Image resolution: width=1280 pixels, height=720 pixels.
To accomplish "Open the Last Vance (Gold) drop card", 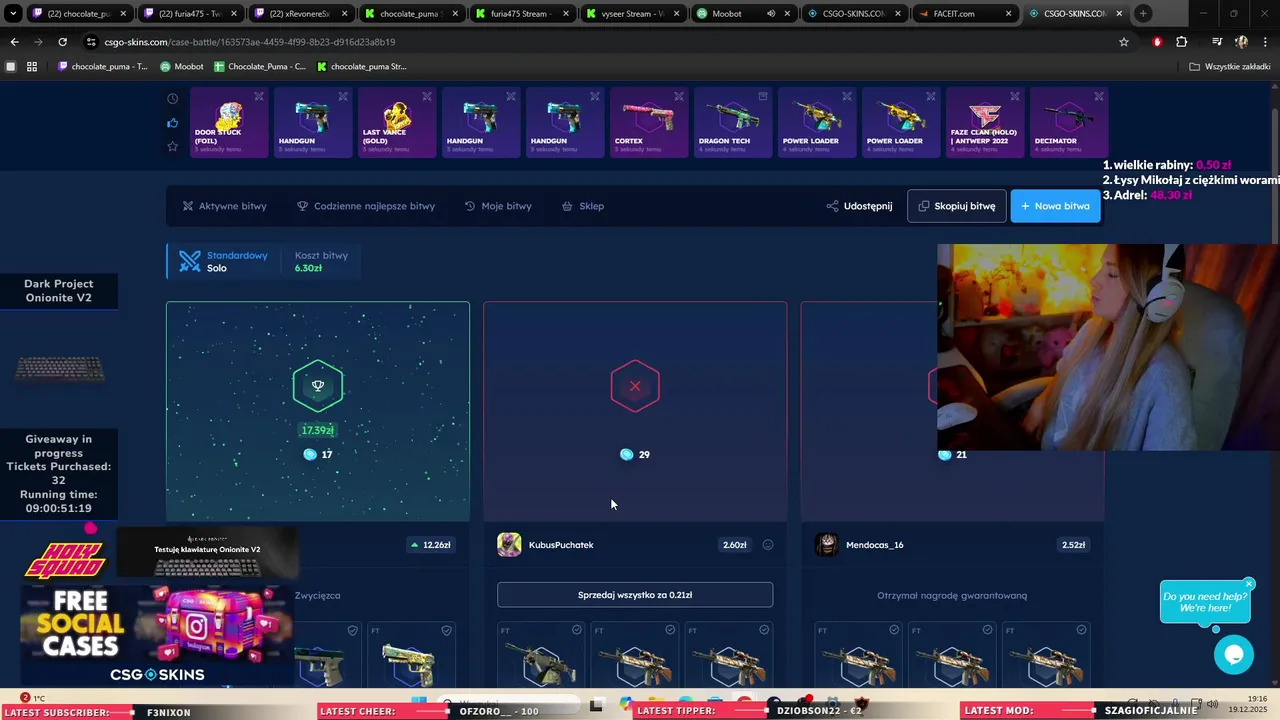I will pos(397,123).
